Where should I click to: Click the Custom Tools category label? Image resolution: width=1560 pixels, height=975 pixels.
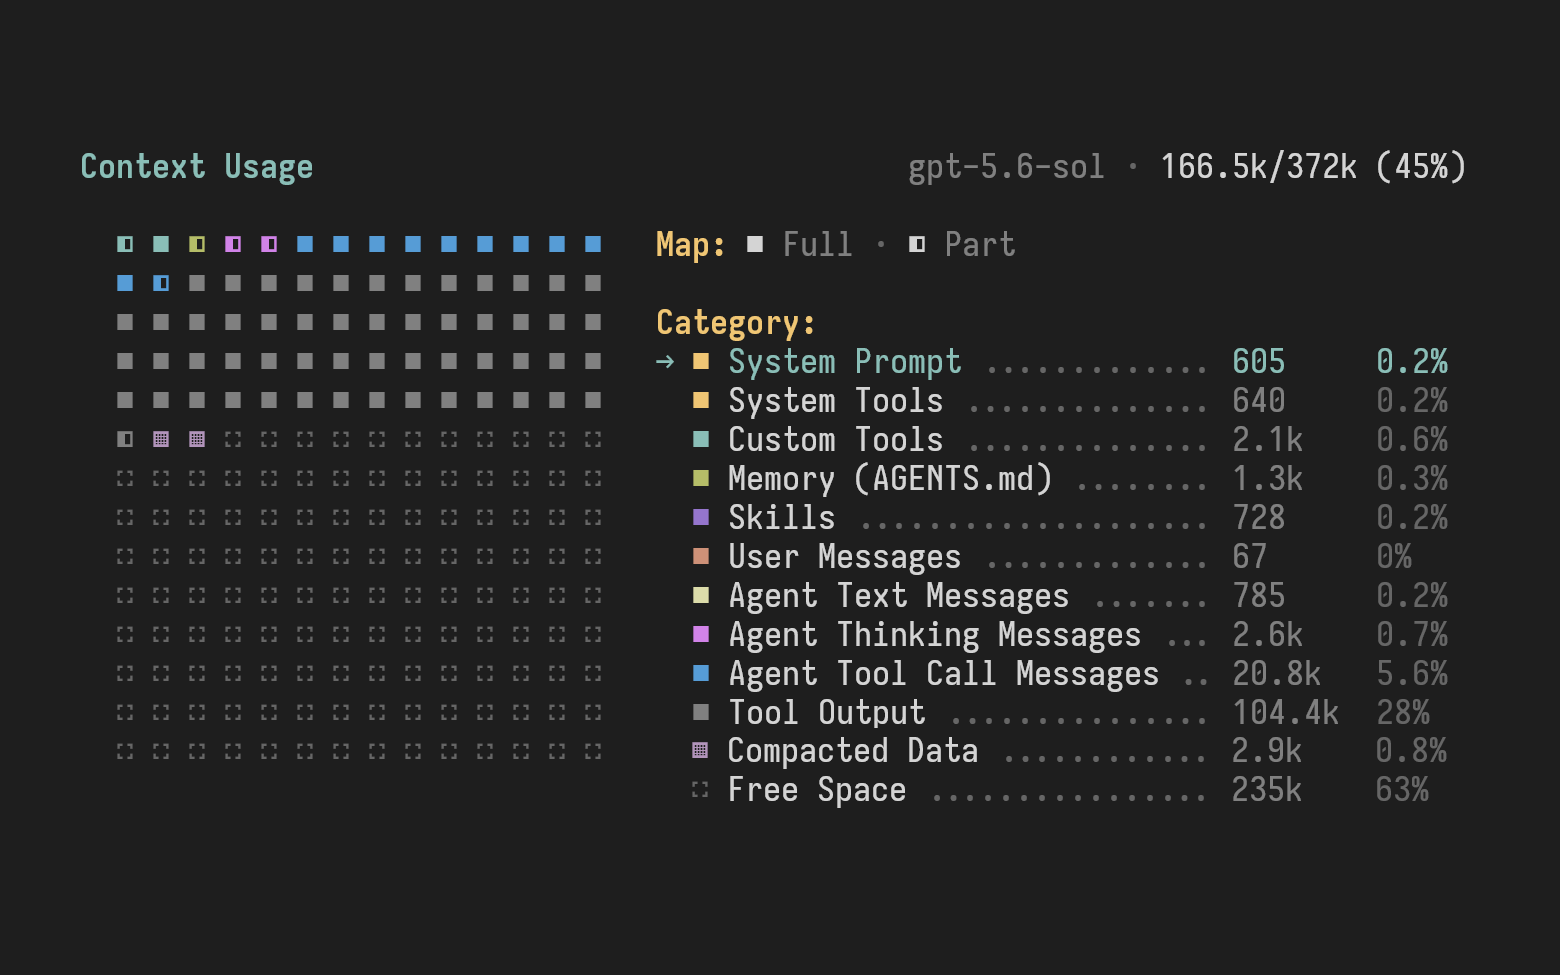point(835,439)
